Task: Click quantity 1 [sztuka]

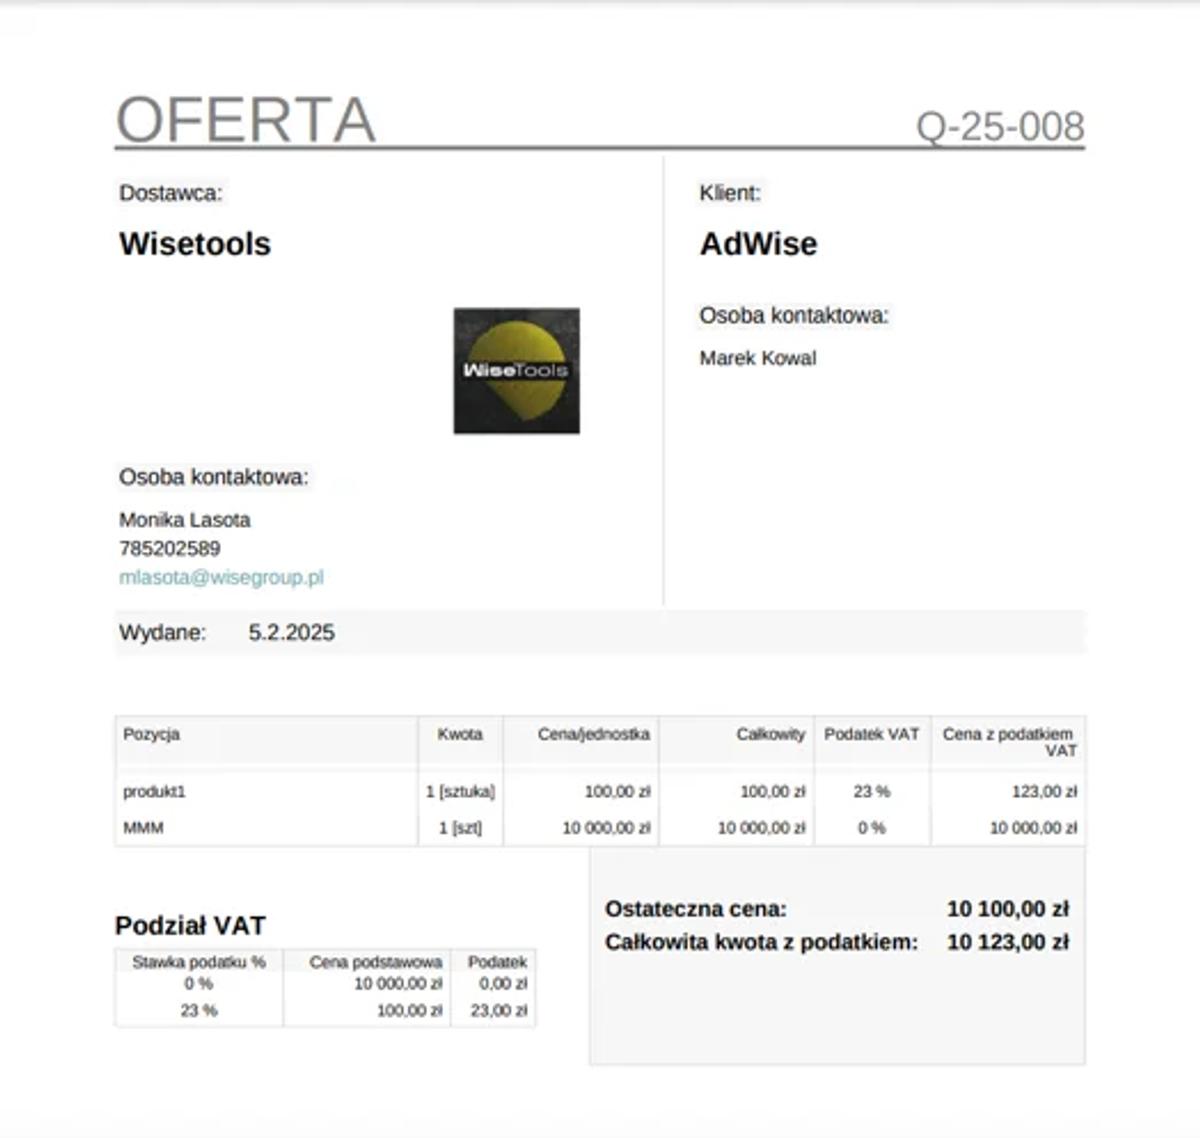Action: tap(460, 791)
